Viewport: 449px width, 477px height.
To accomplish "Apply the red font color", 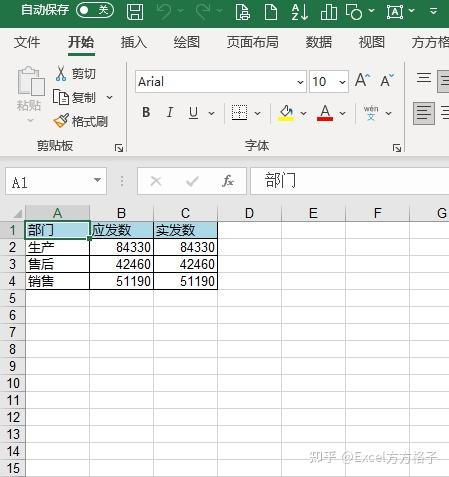I will click(x=325, y=113).
